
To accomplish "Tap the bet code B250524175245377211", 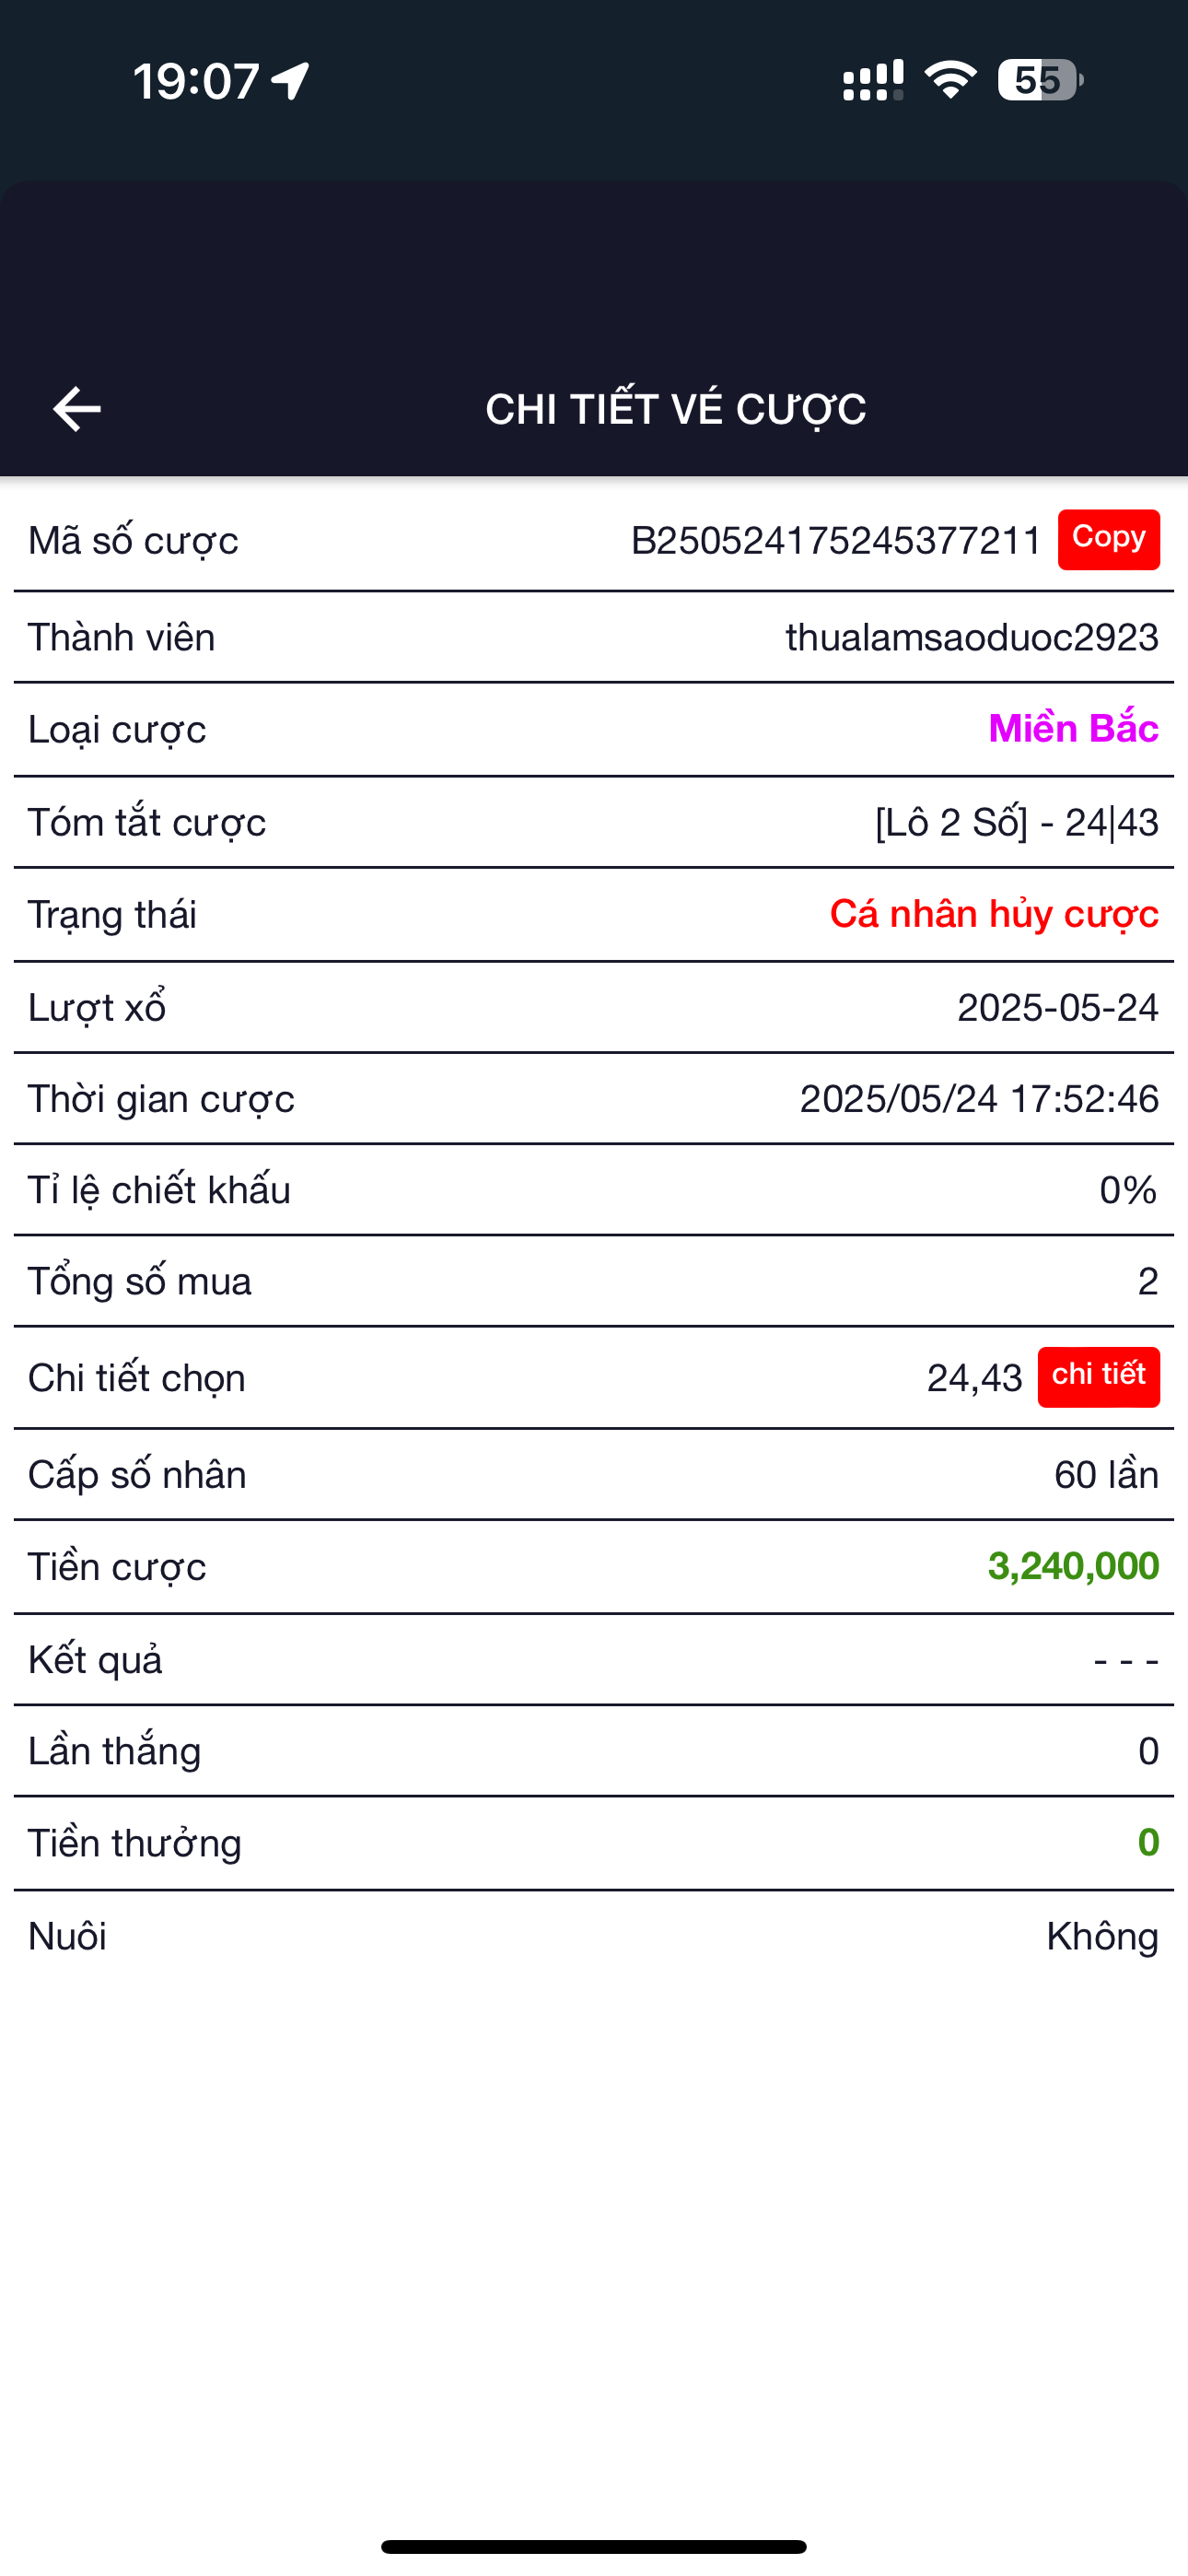I will click(x=836, y=541).
